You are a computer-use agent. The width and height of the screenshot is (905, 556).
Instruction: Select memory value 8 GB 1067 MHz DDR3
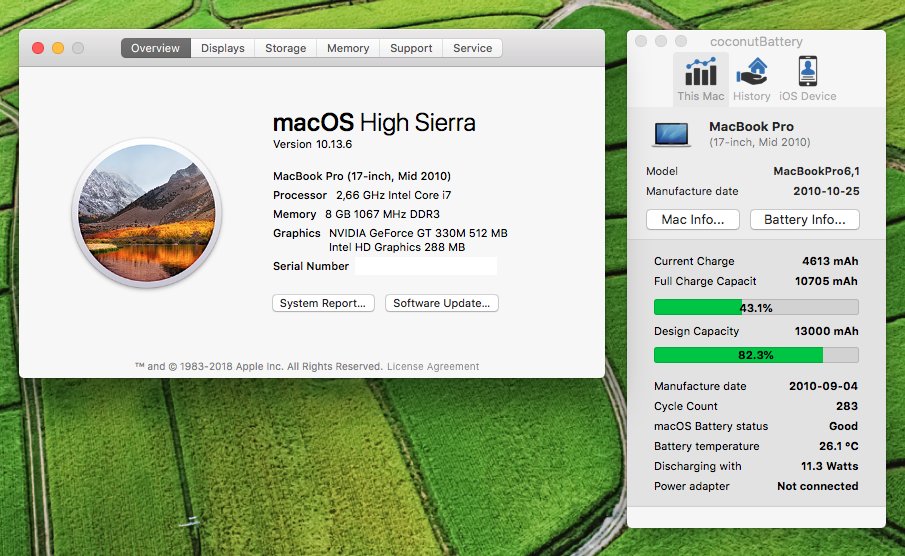tap(382, 214)
